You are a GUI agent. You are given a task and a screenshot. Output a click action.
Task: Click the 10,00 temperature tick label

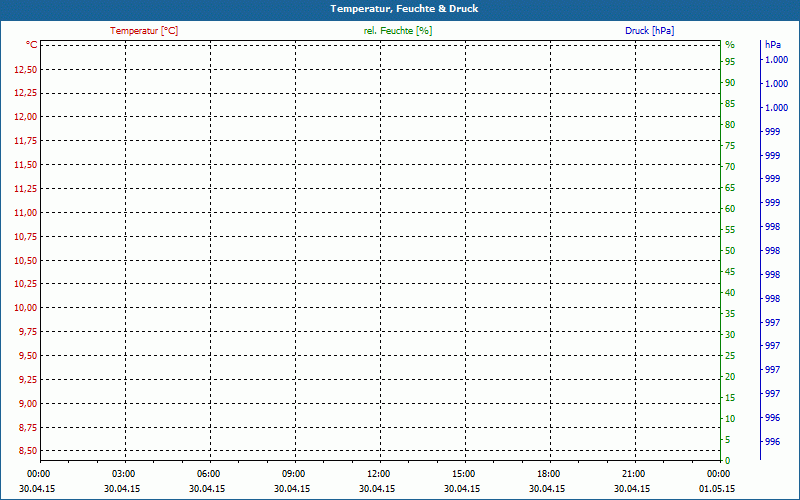point(26,308)
